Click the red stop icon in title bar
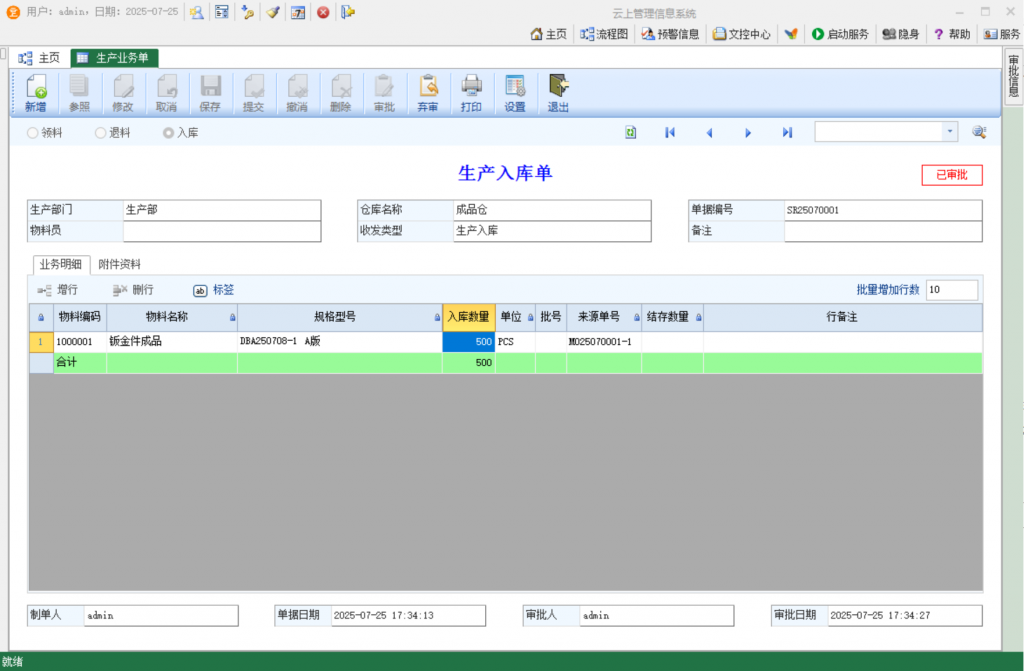Viewport: 1024px width, 671px height. 323,12
